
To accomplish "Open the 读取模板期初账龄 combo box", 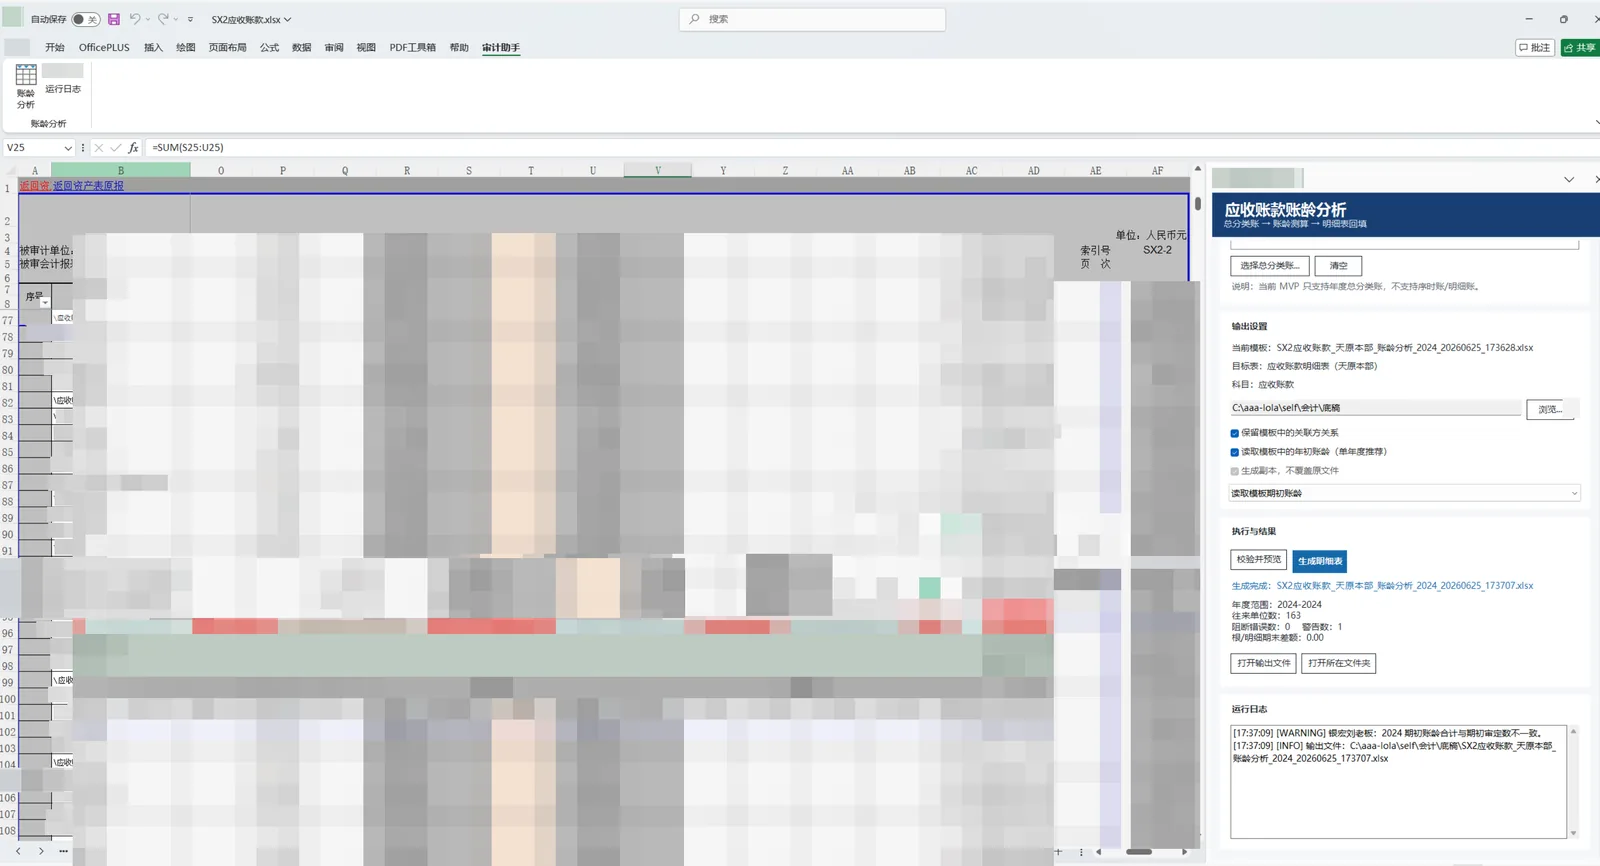I will 1405,493.
